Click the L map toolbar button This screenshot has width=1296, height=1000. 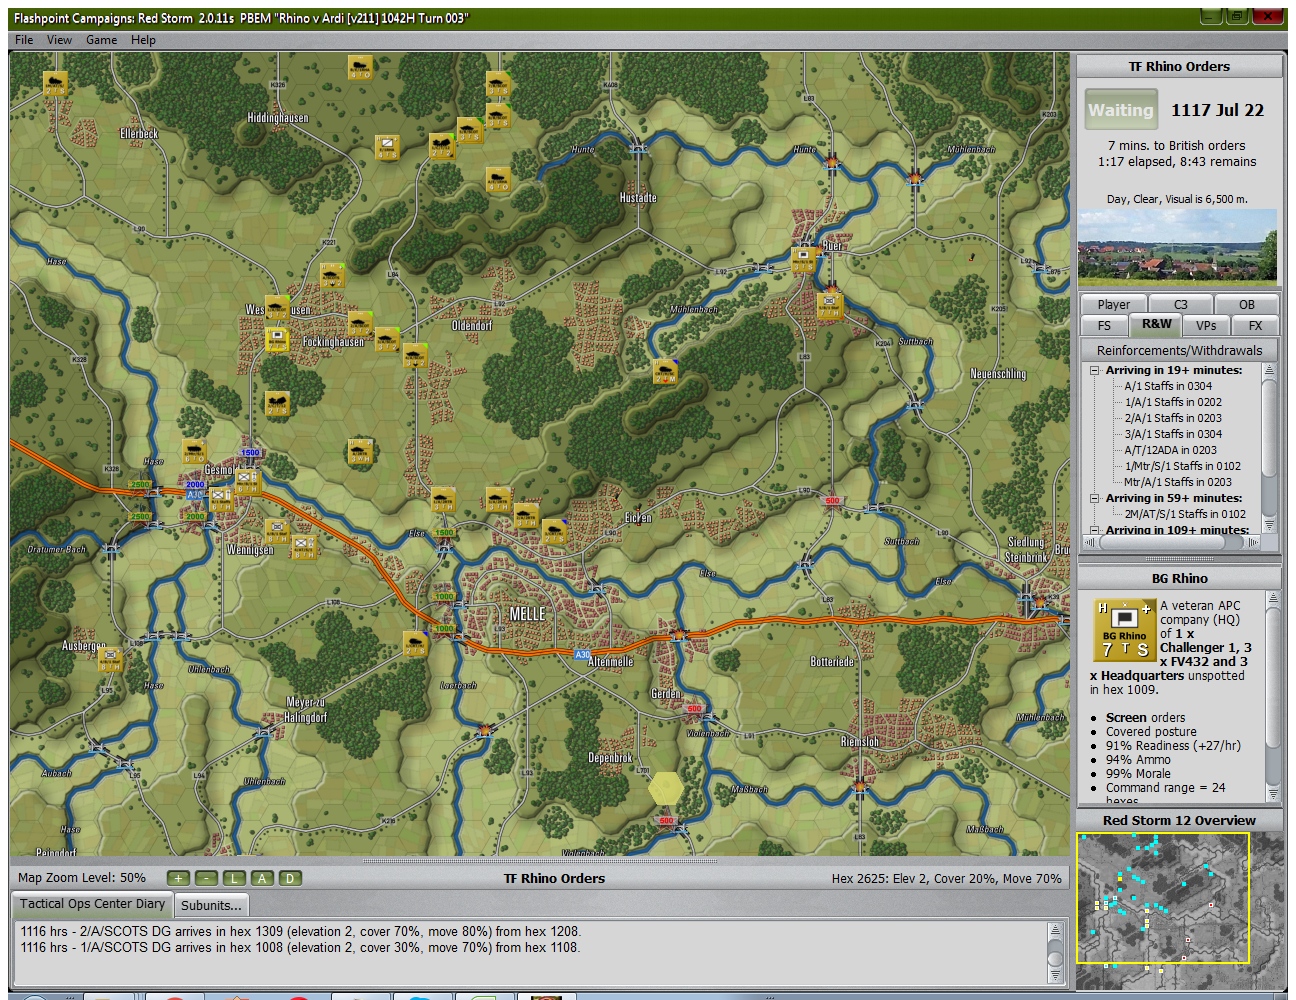(x=234, y=878)
